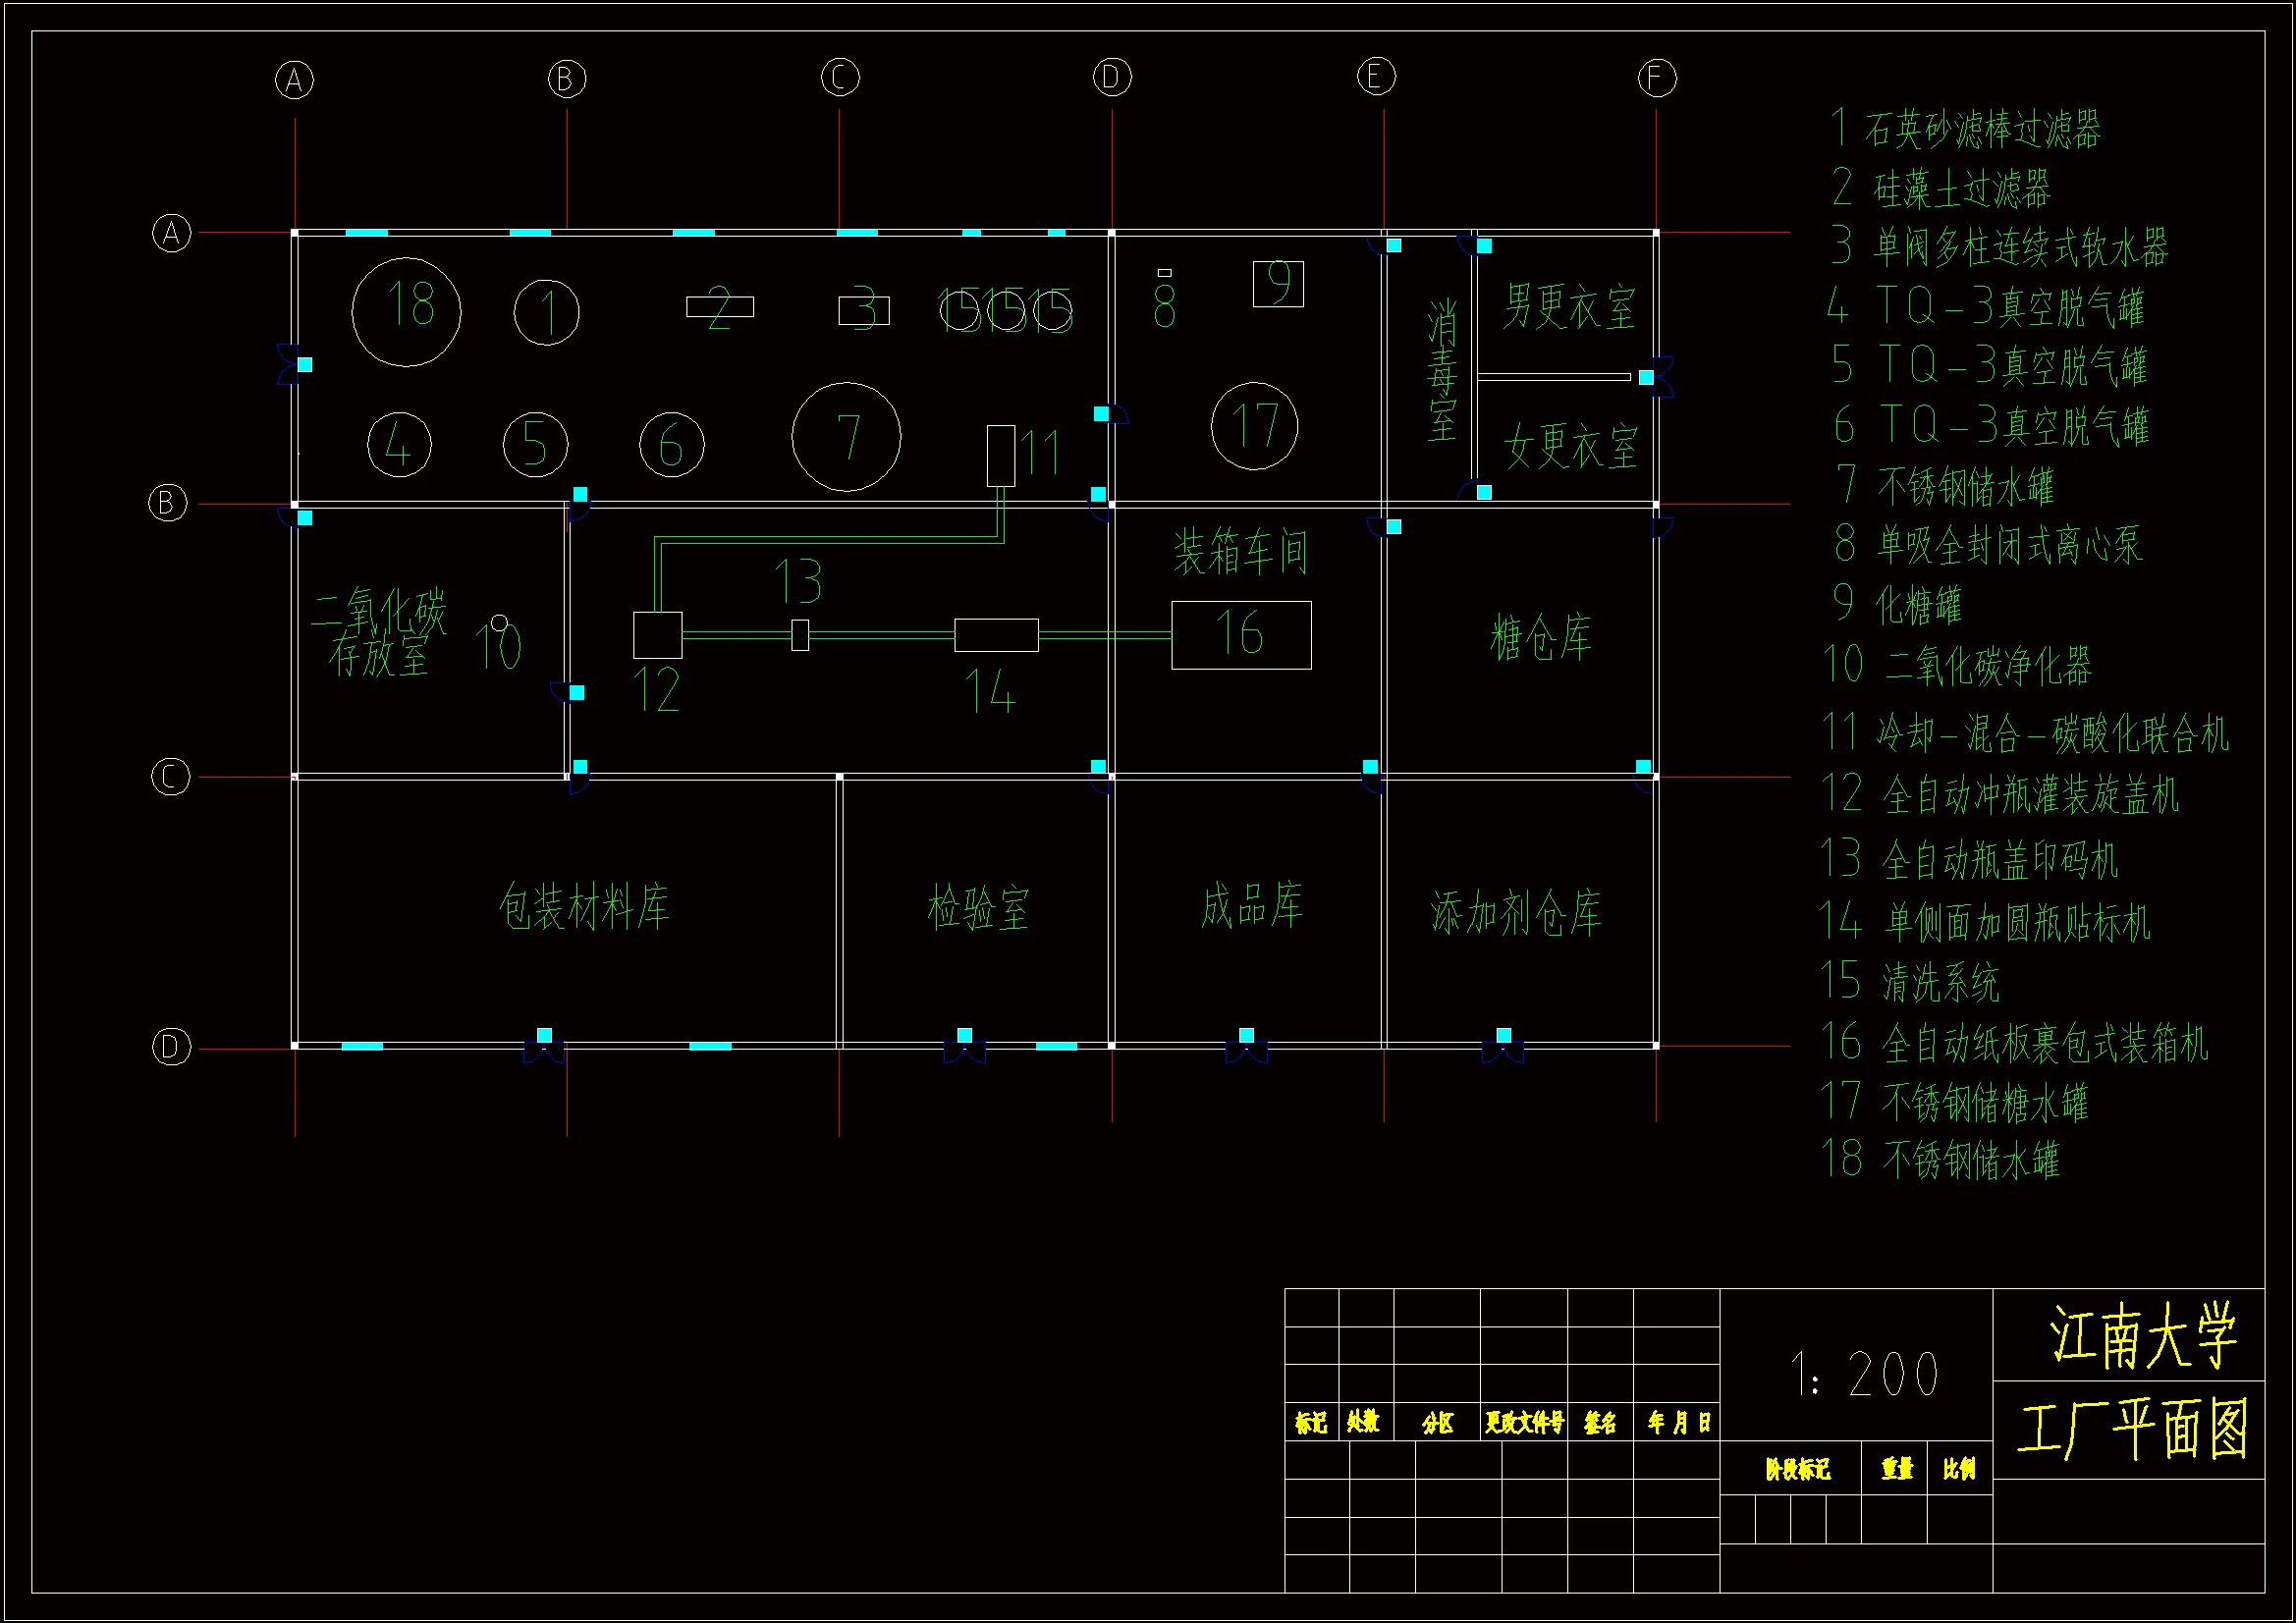Click the 1:200 scale text in title block
The image size is (2296, 1623).
(x=1864, y=1375)
